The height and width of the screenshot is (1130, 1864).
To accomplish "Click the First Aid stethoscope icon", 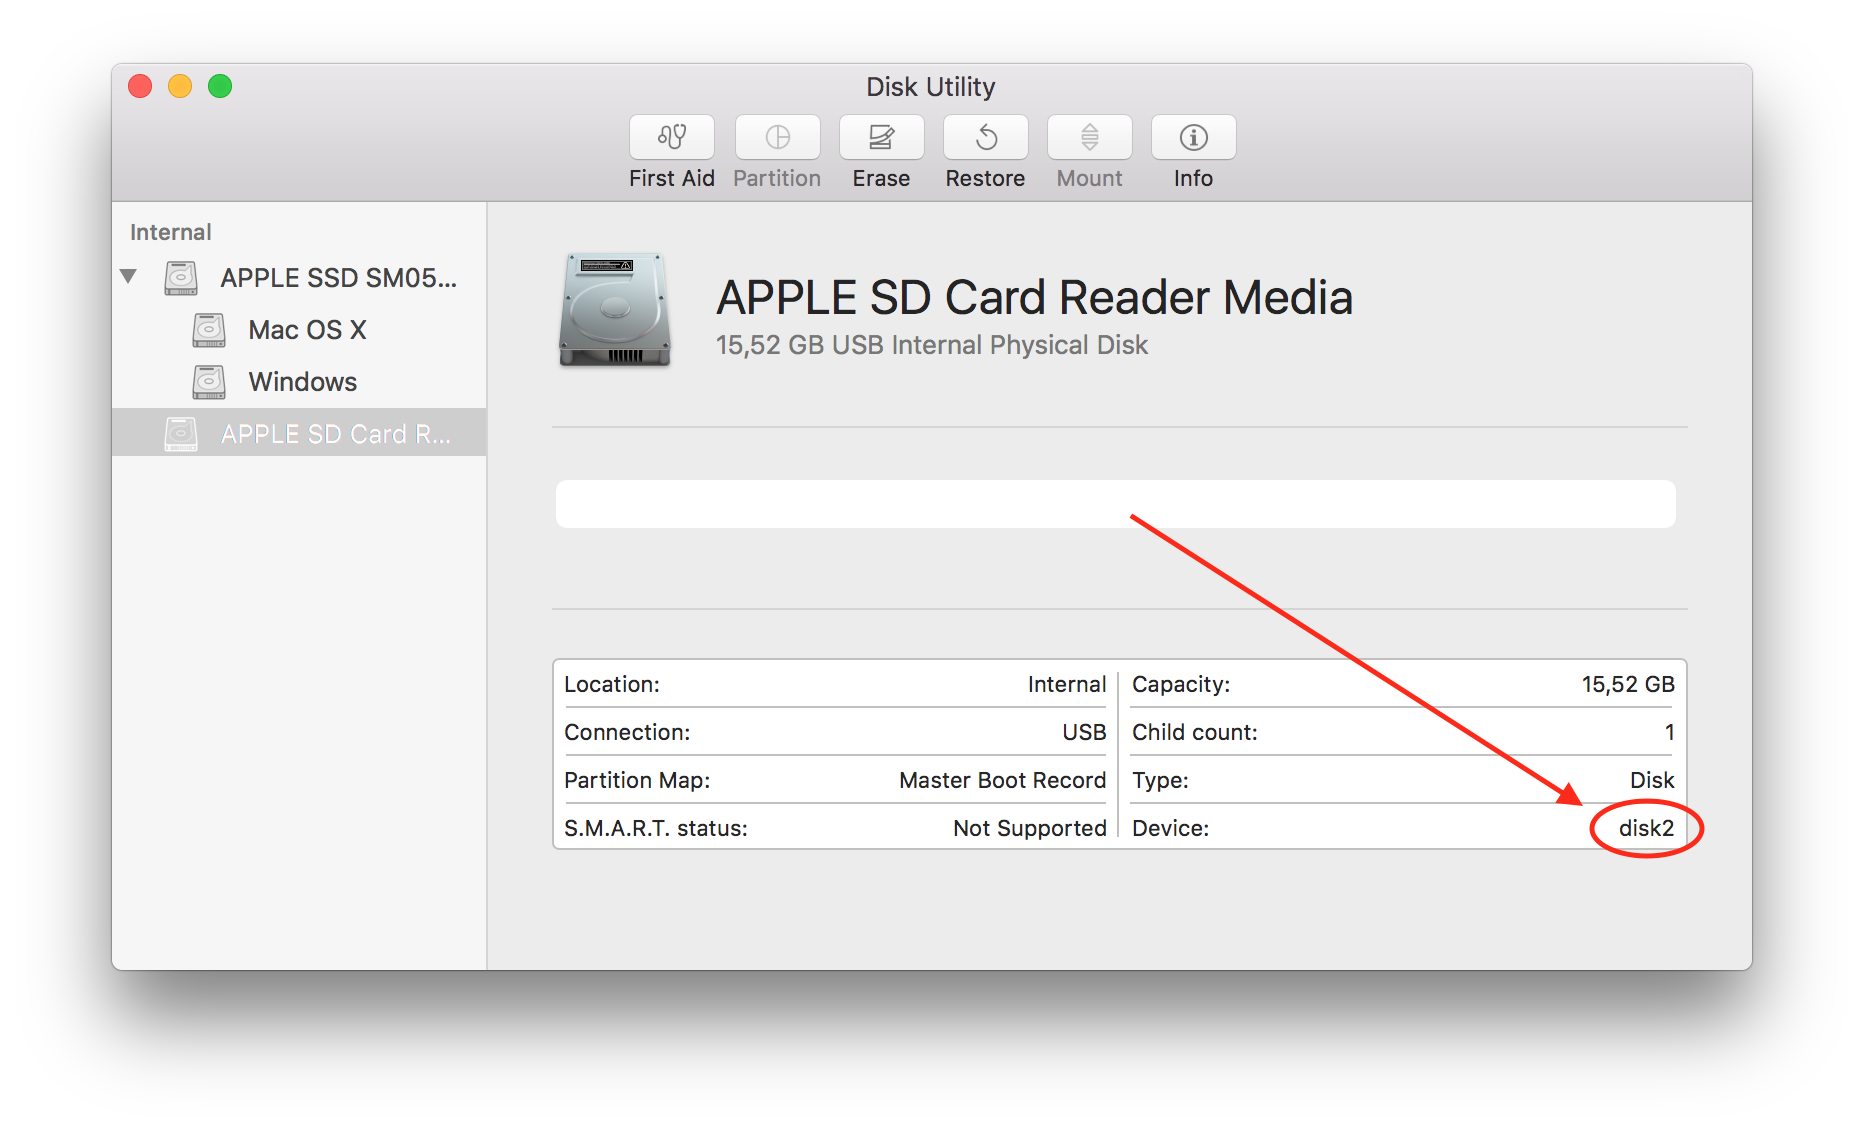I will 672,137.
